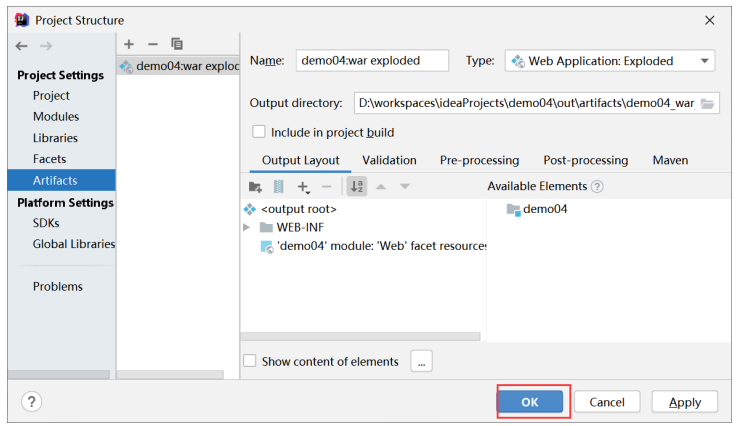Close the Project Structure dialog
The image size is (748, 426).
(710, 20)
